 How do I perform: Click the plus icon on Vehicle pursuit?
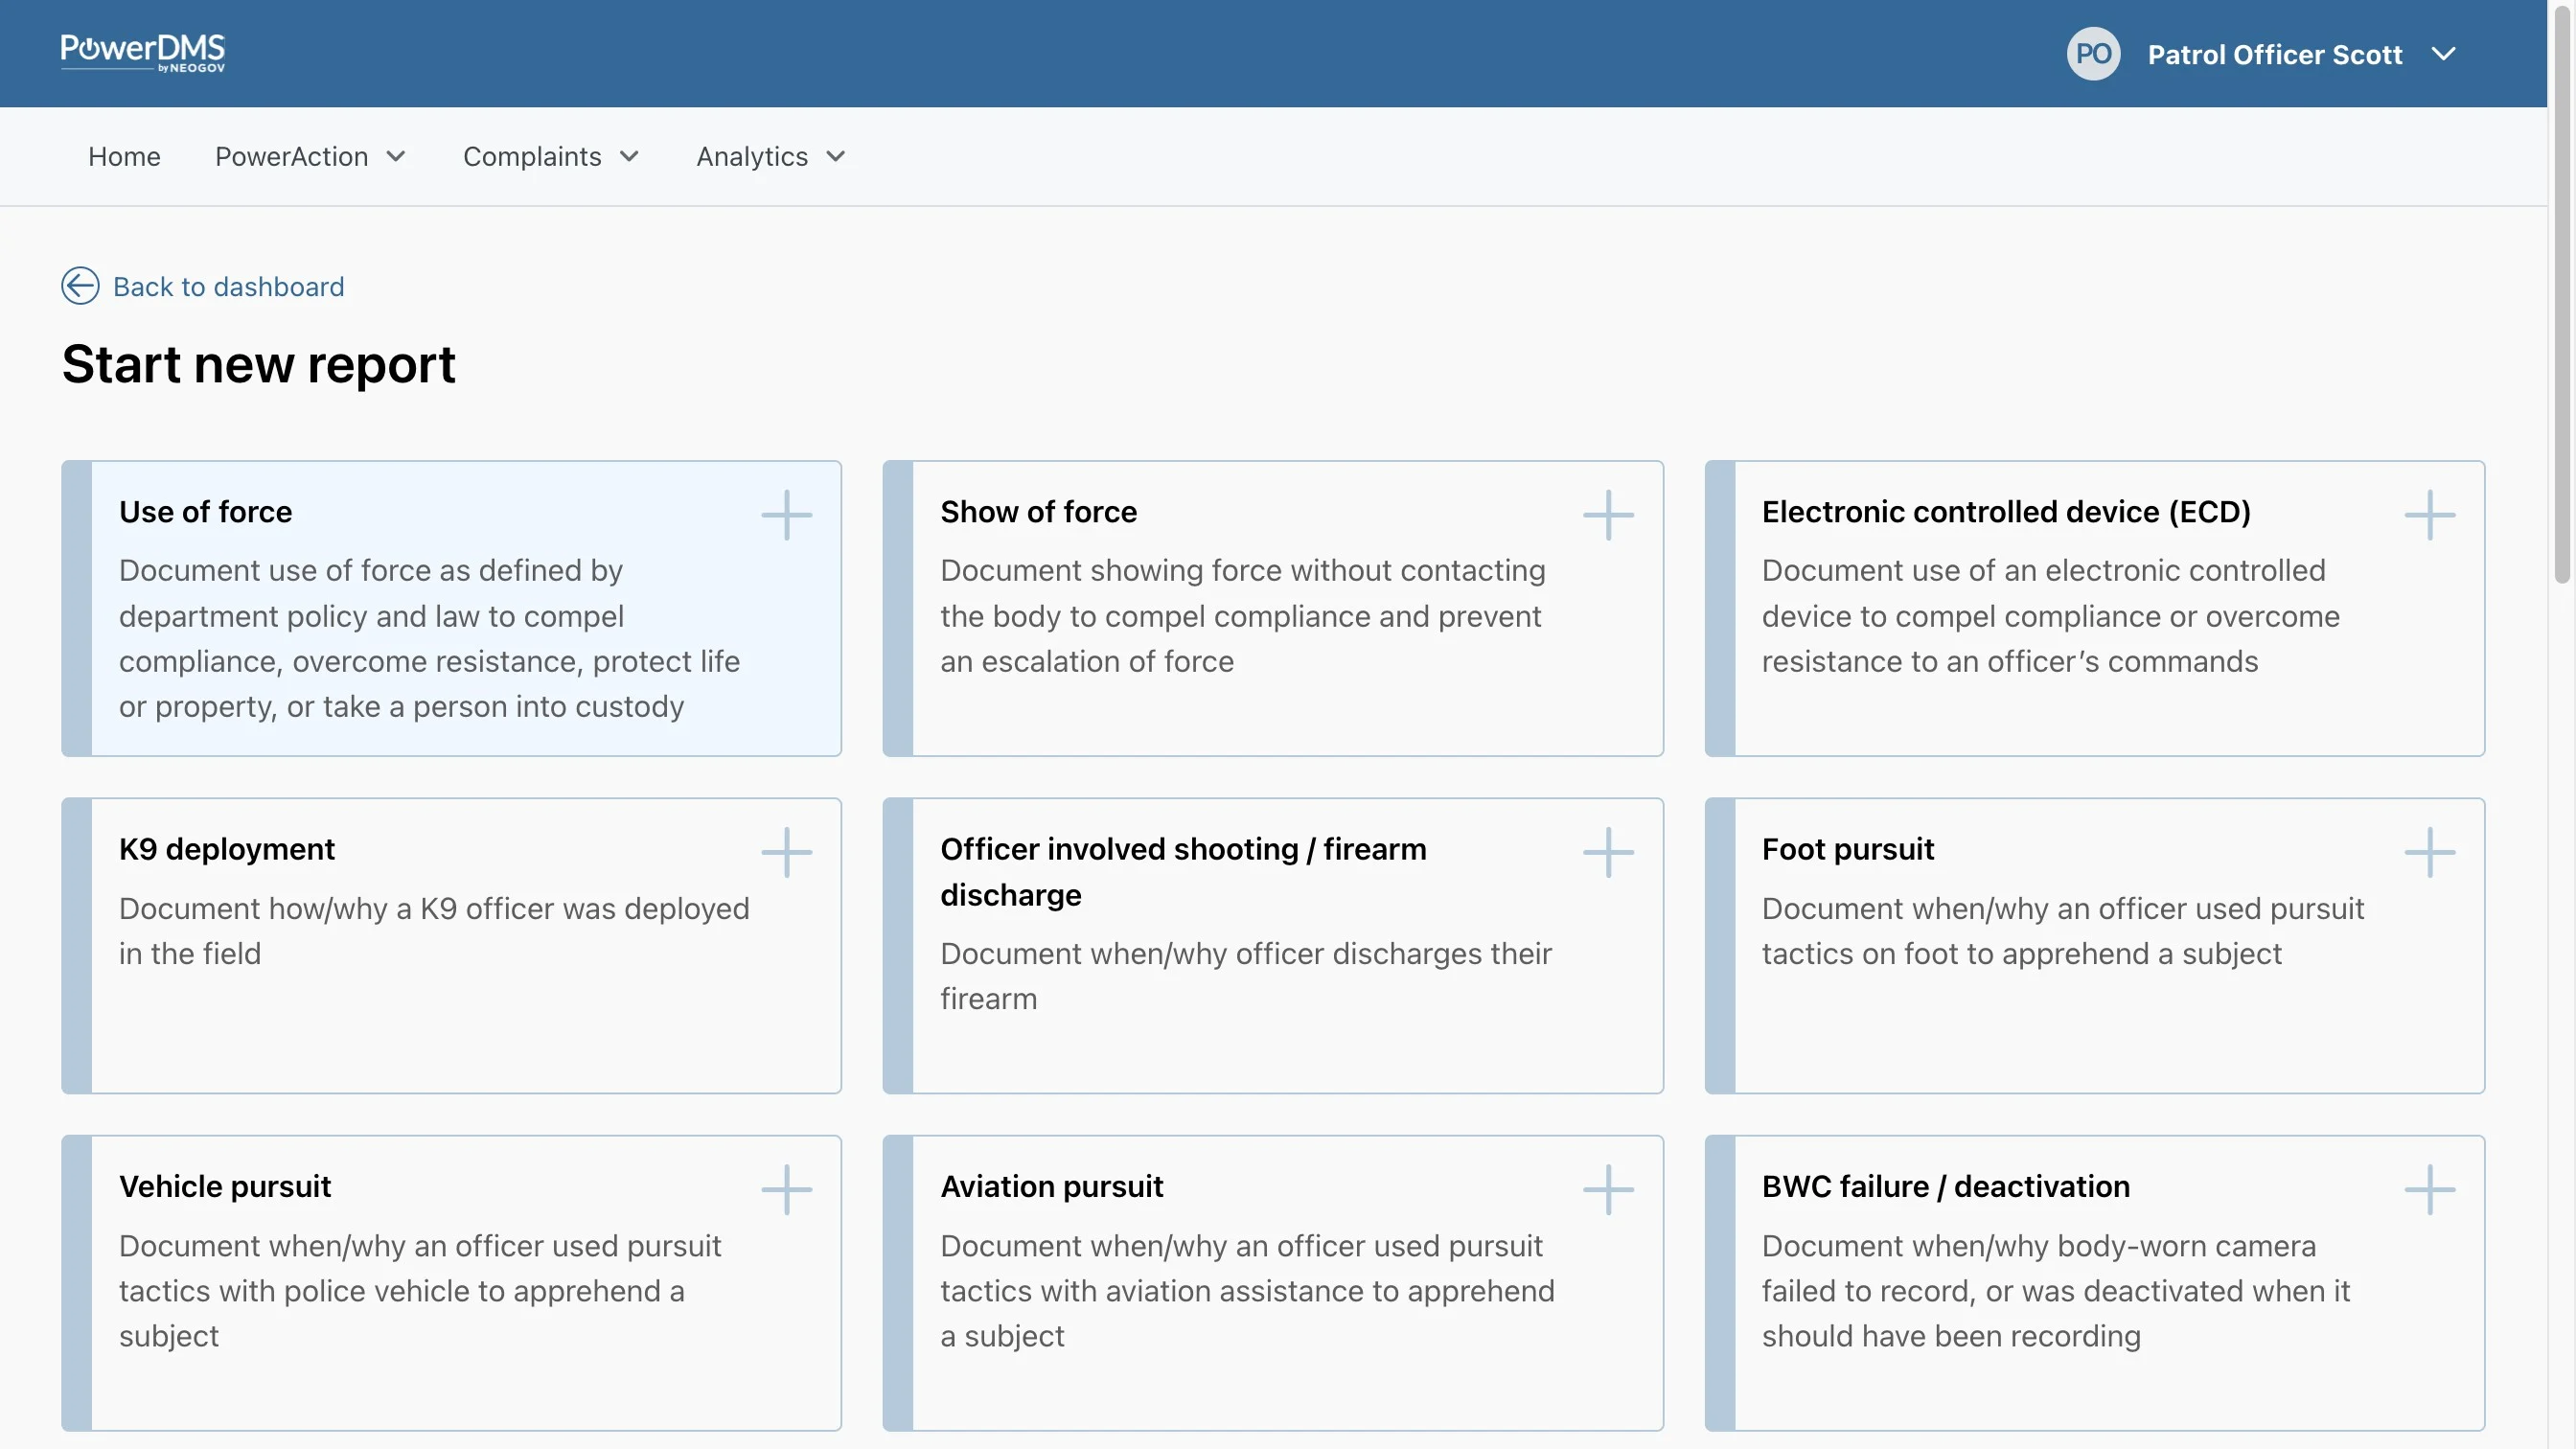[x=786, y=1189]
